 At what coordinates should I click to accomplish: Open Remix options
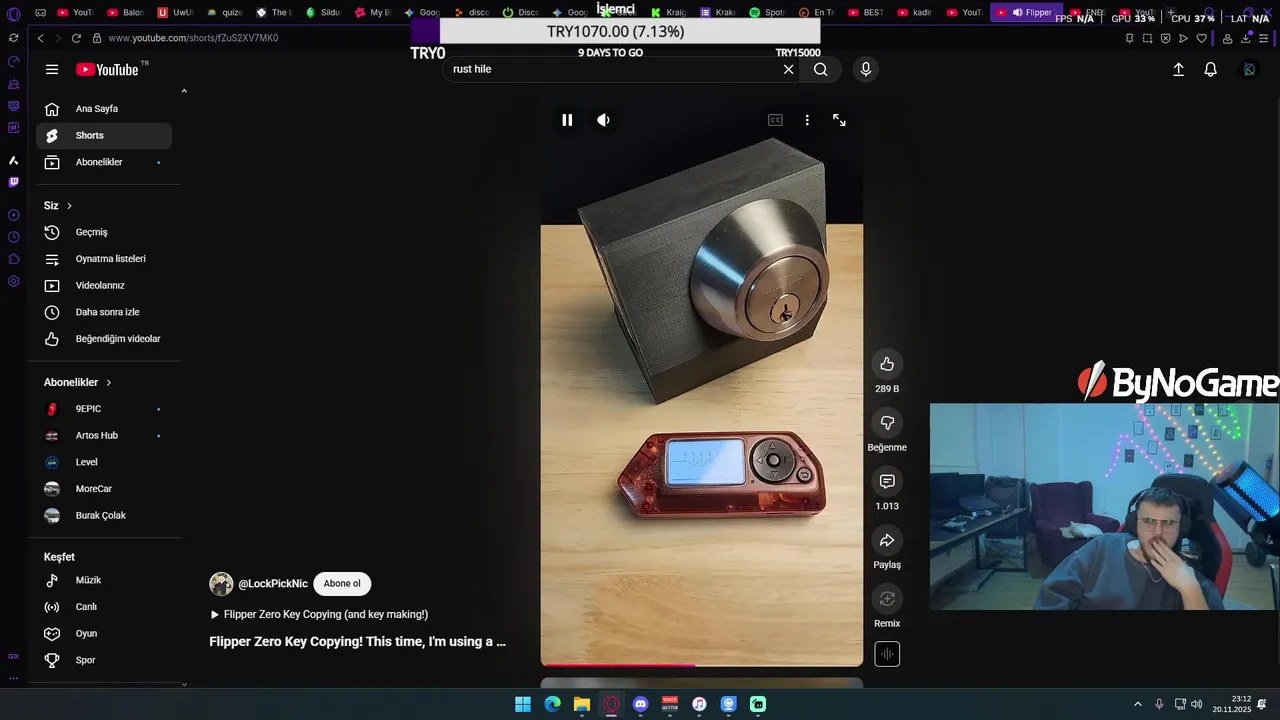(x=887, y=599)
